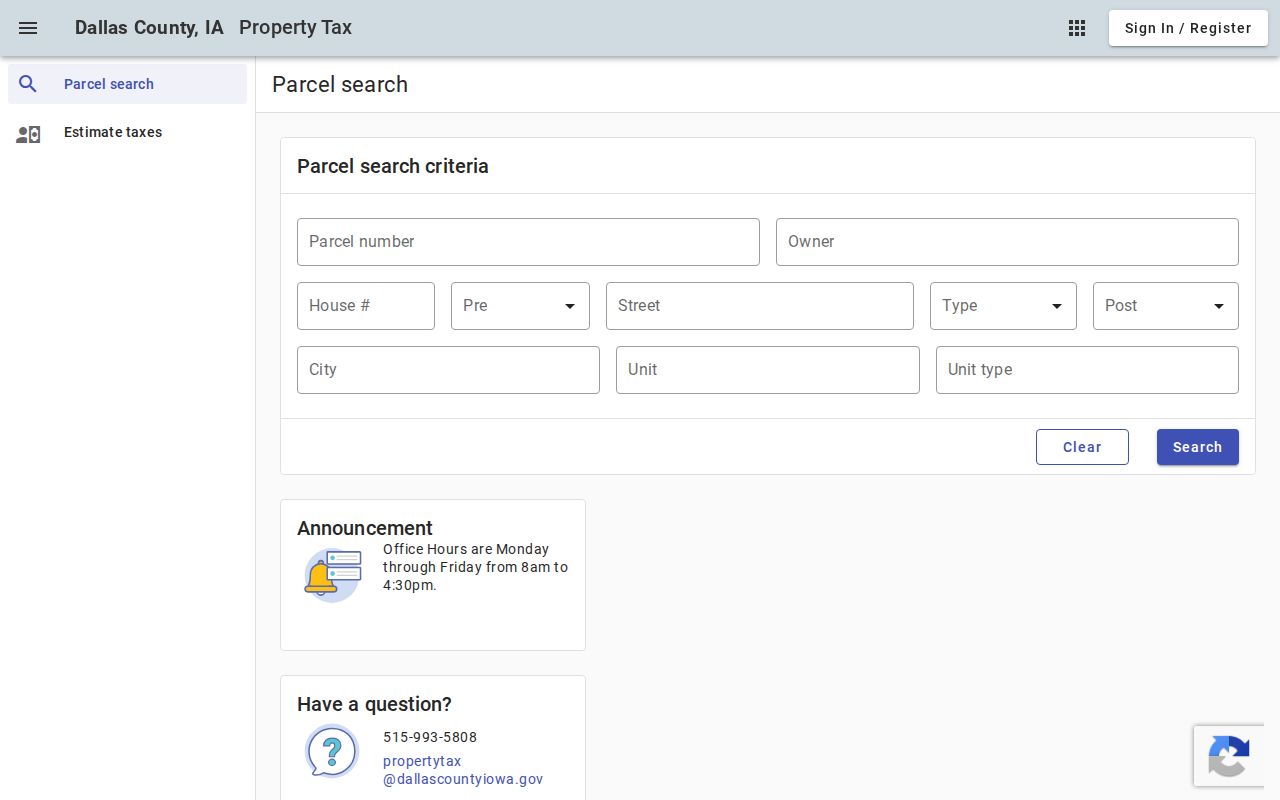Focus the Unit type field
Image resolution: width=1280 pixels, height=800 pixels.
pos(1087,370)
